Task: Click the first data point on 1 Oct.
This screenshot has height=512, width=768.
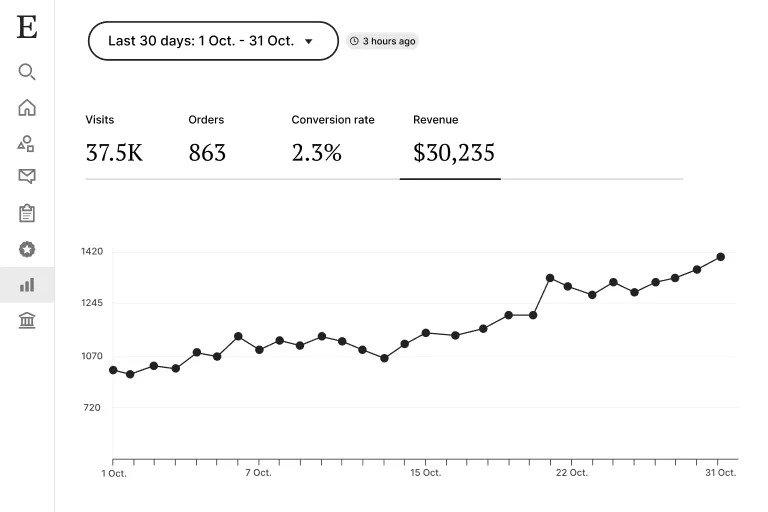Action: (x=113, y=370)
